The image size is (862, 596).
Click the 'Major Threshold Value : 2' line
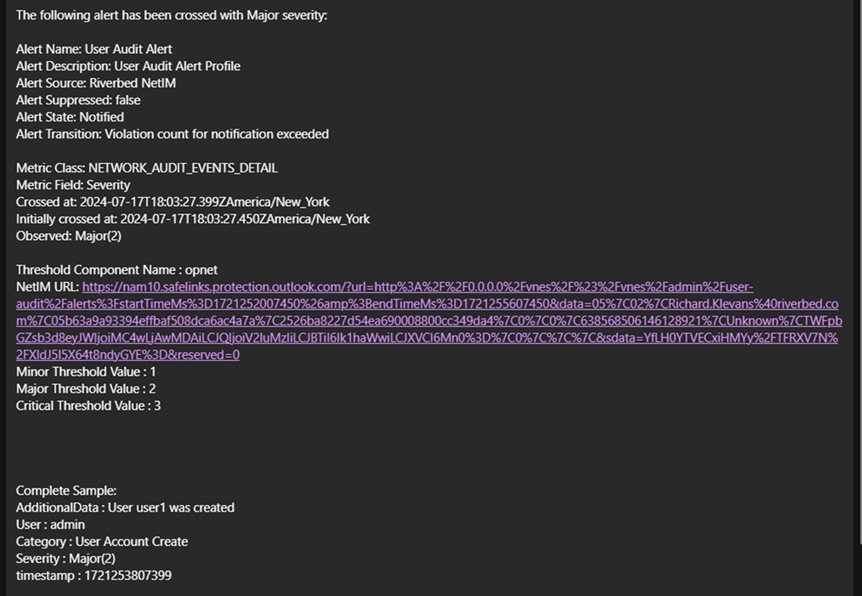pyautogui.click(x=86, y=389)
